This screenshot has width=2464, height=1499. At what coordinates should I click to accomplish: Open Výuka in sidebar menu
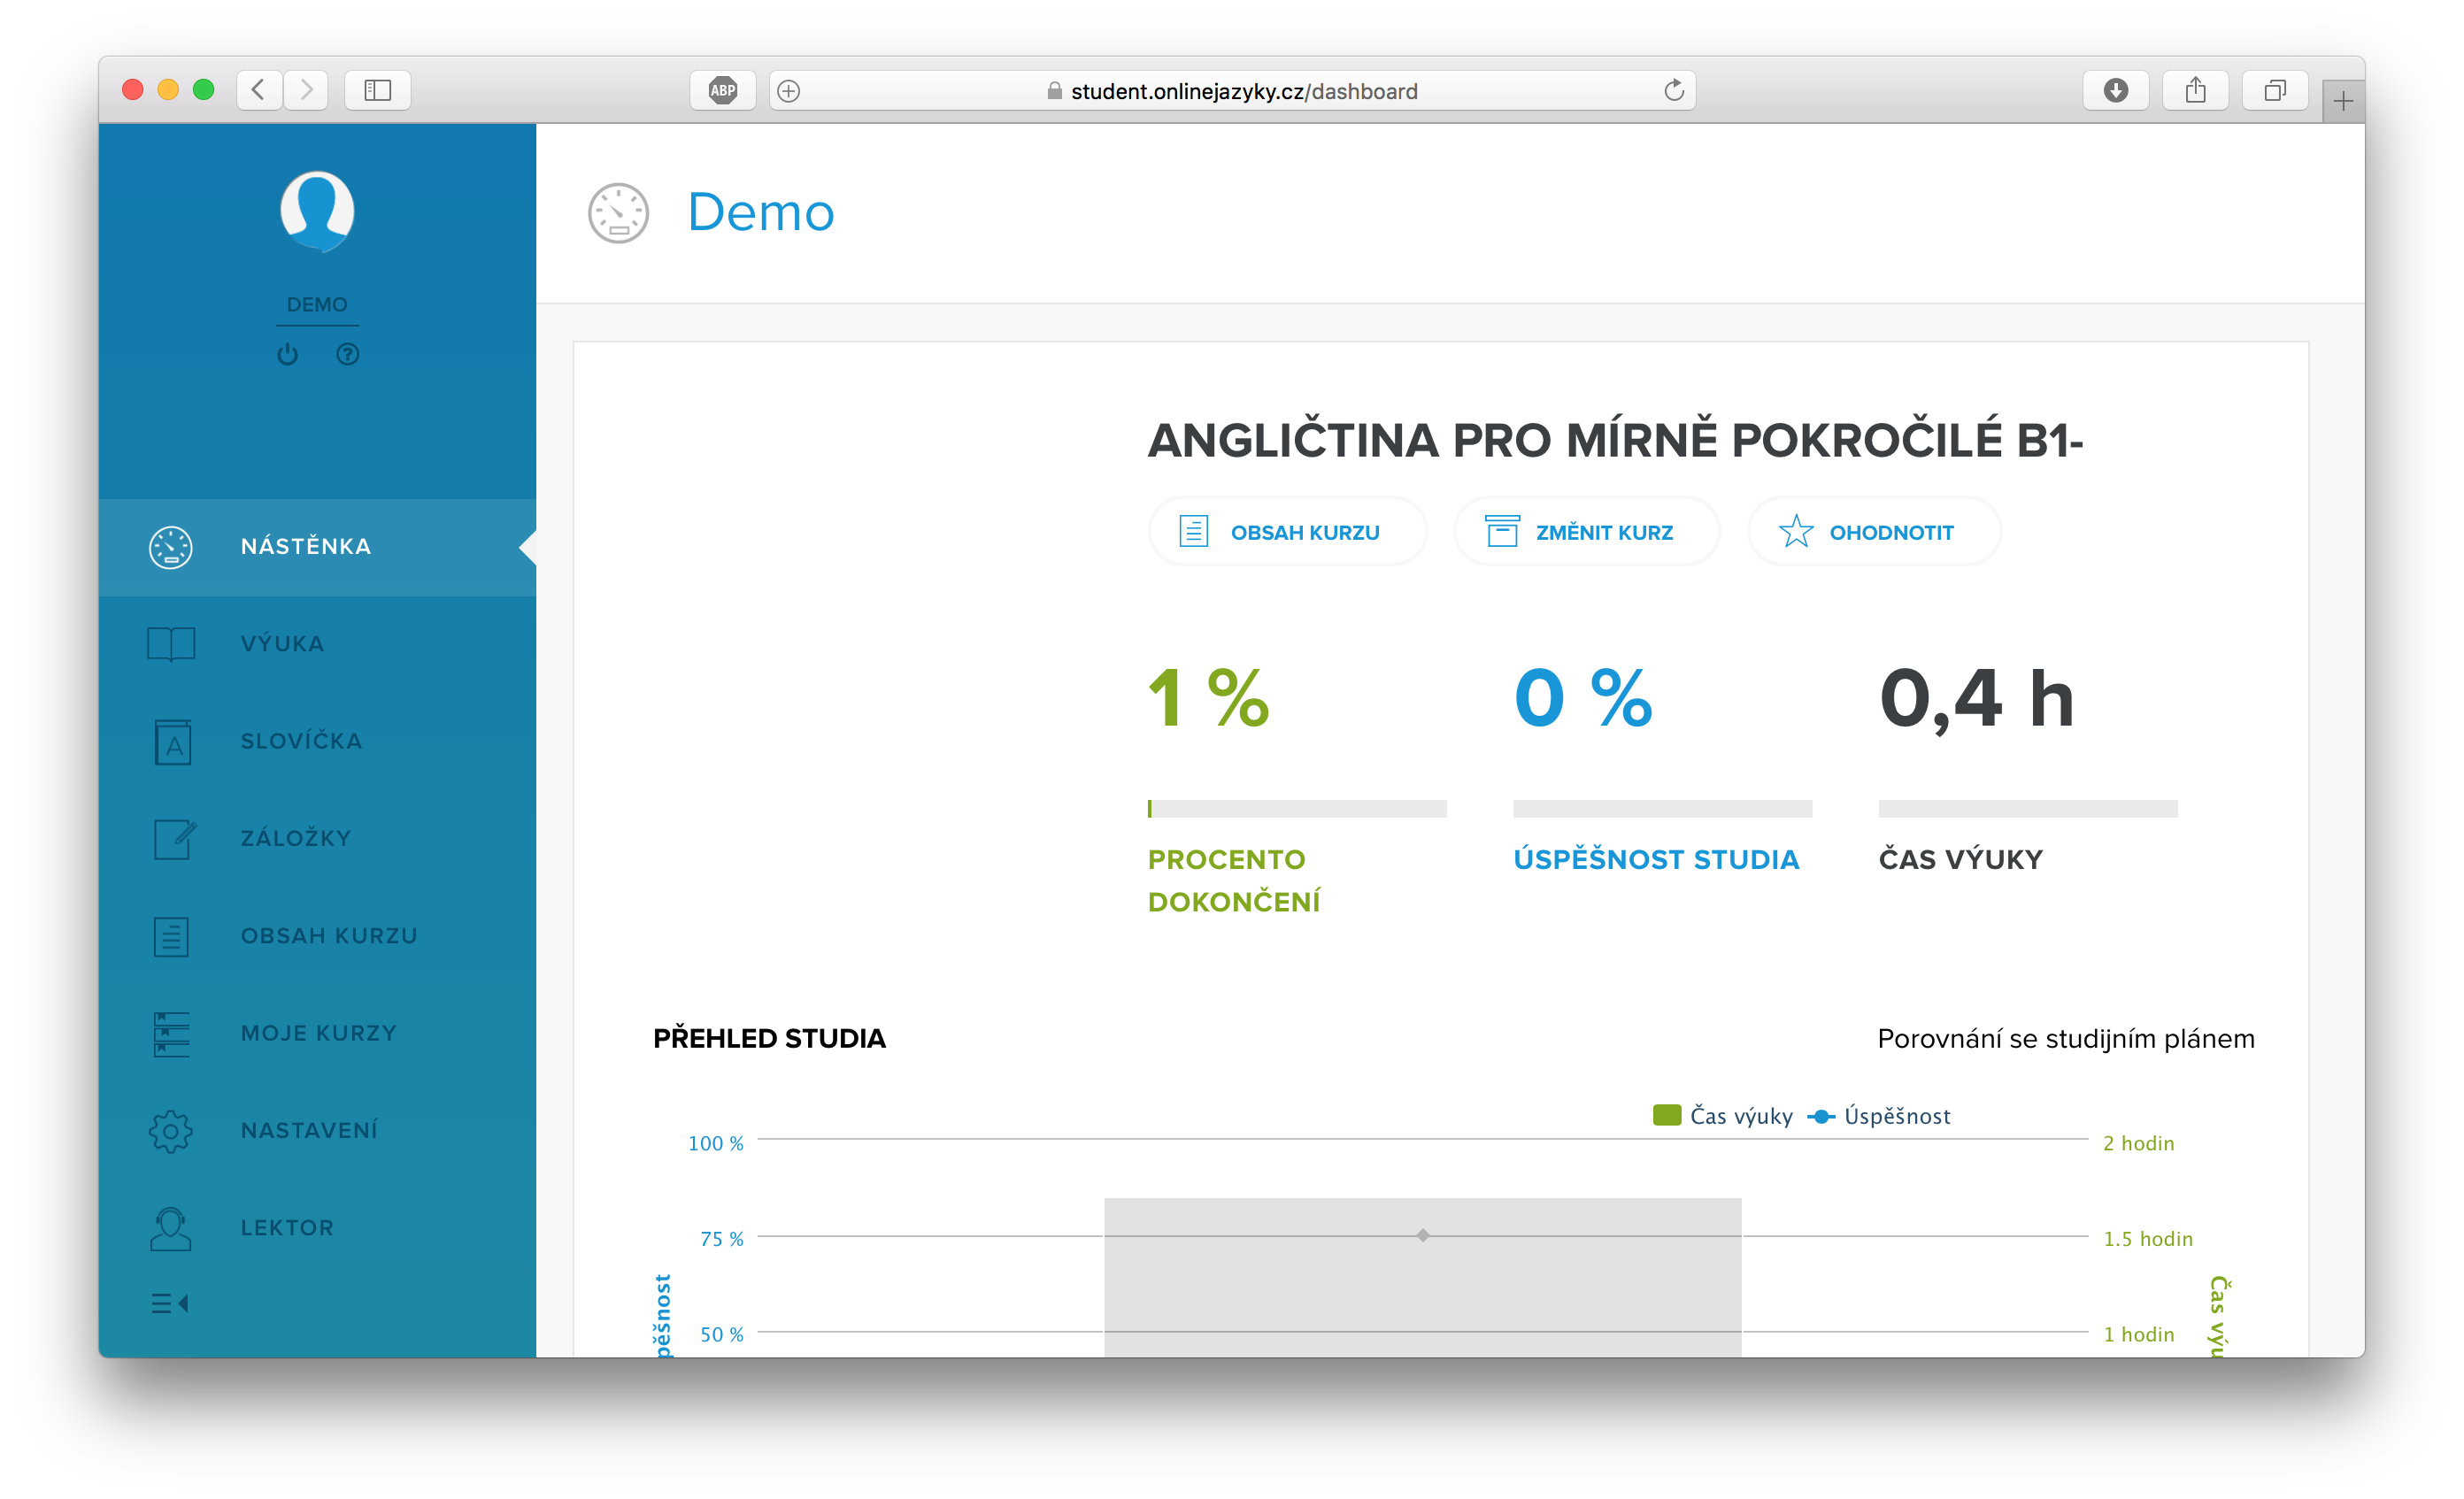pos(282,643)
